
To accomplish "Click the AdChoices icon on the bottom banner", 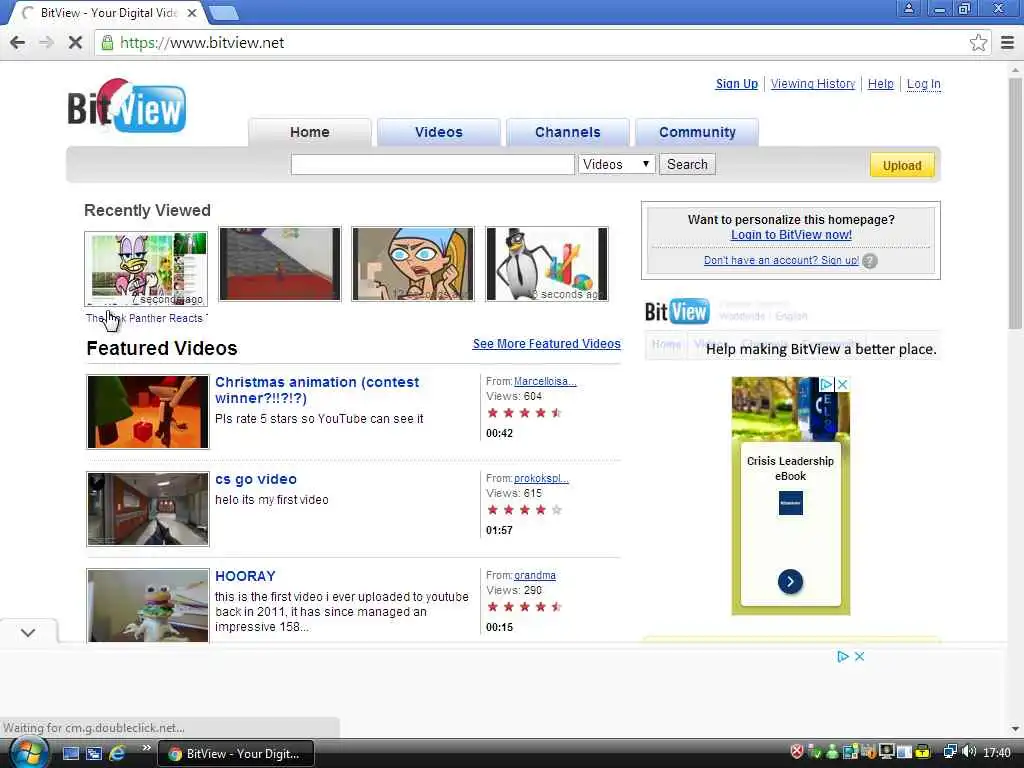I will pos(843,656).
